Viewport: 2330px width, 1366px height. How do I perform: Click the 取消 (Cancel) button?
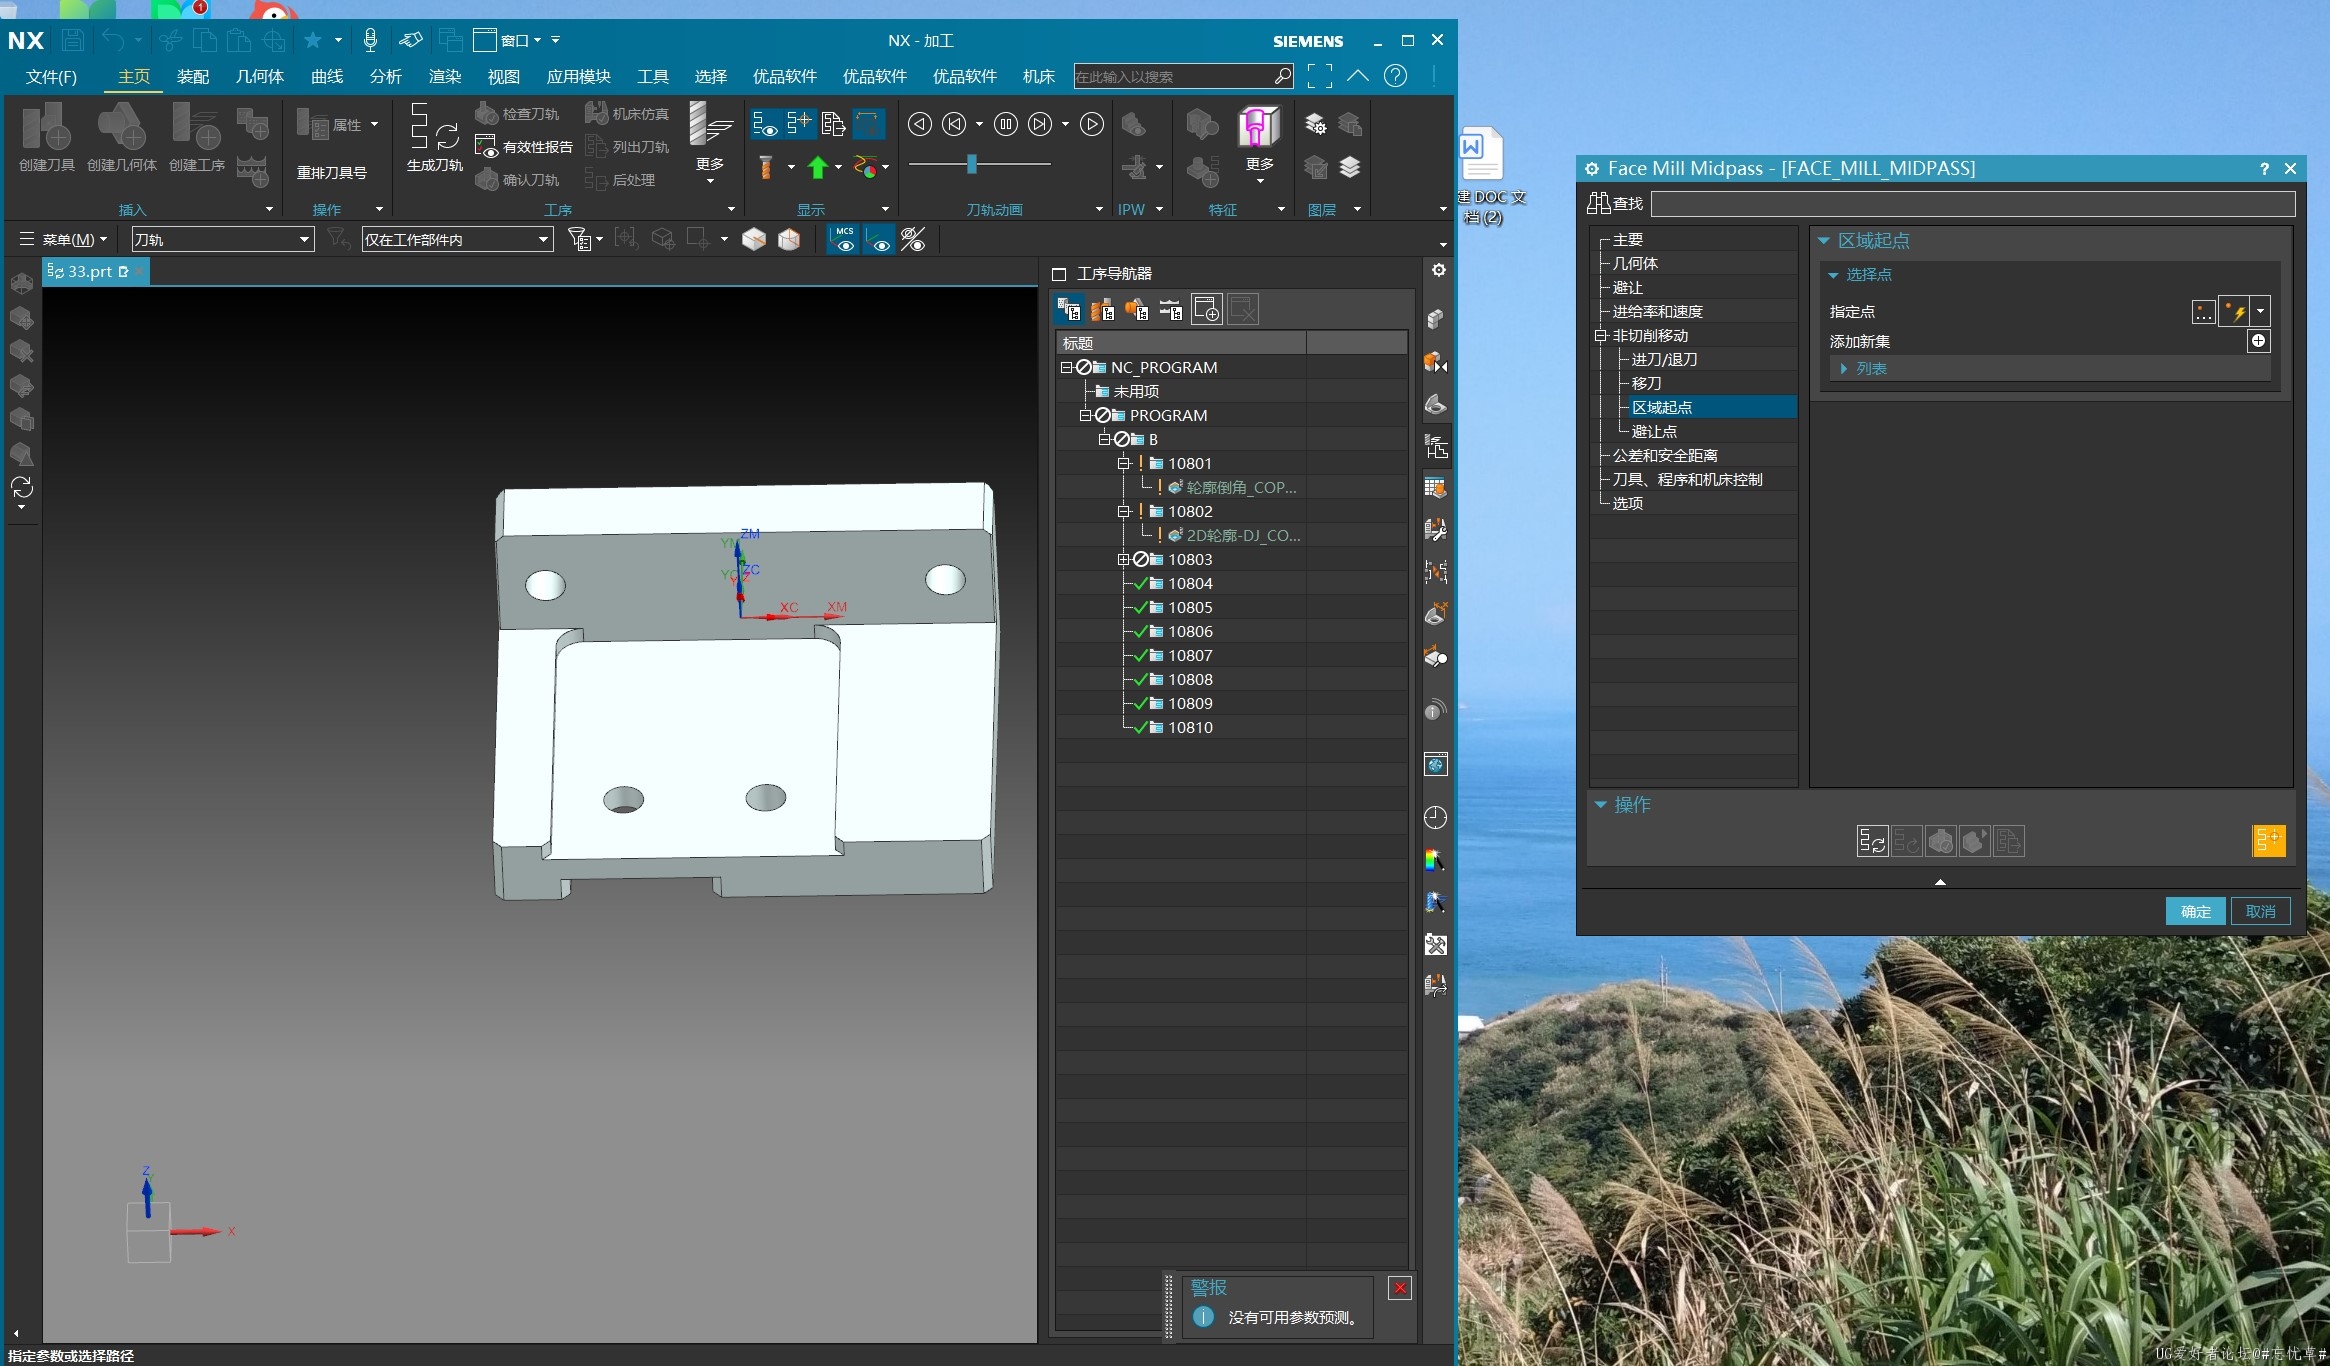click(x=2260, y=911)
